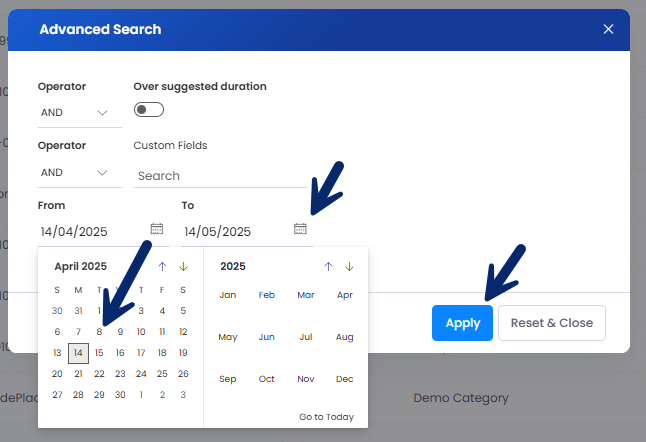Select Jan in the month picker
Image resolution: width=646 pixels, height=442 pixels.
pyautogui.click(x=228, y=295)
